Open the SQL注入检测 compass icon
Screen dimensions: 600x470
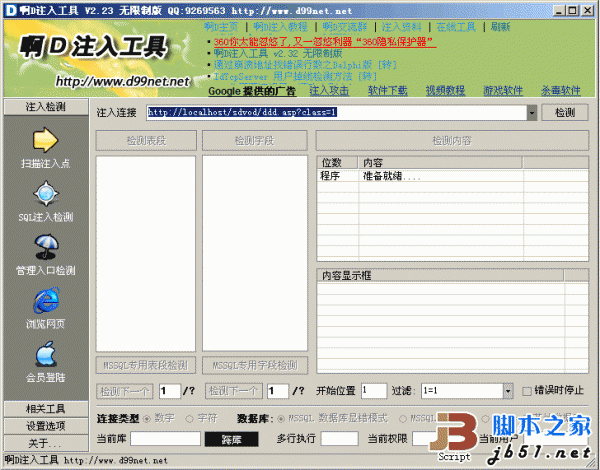point(46,194)
